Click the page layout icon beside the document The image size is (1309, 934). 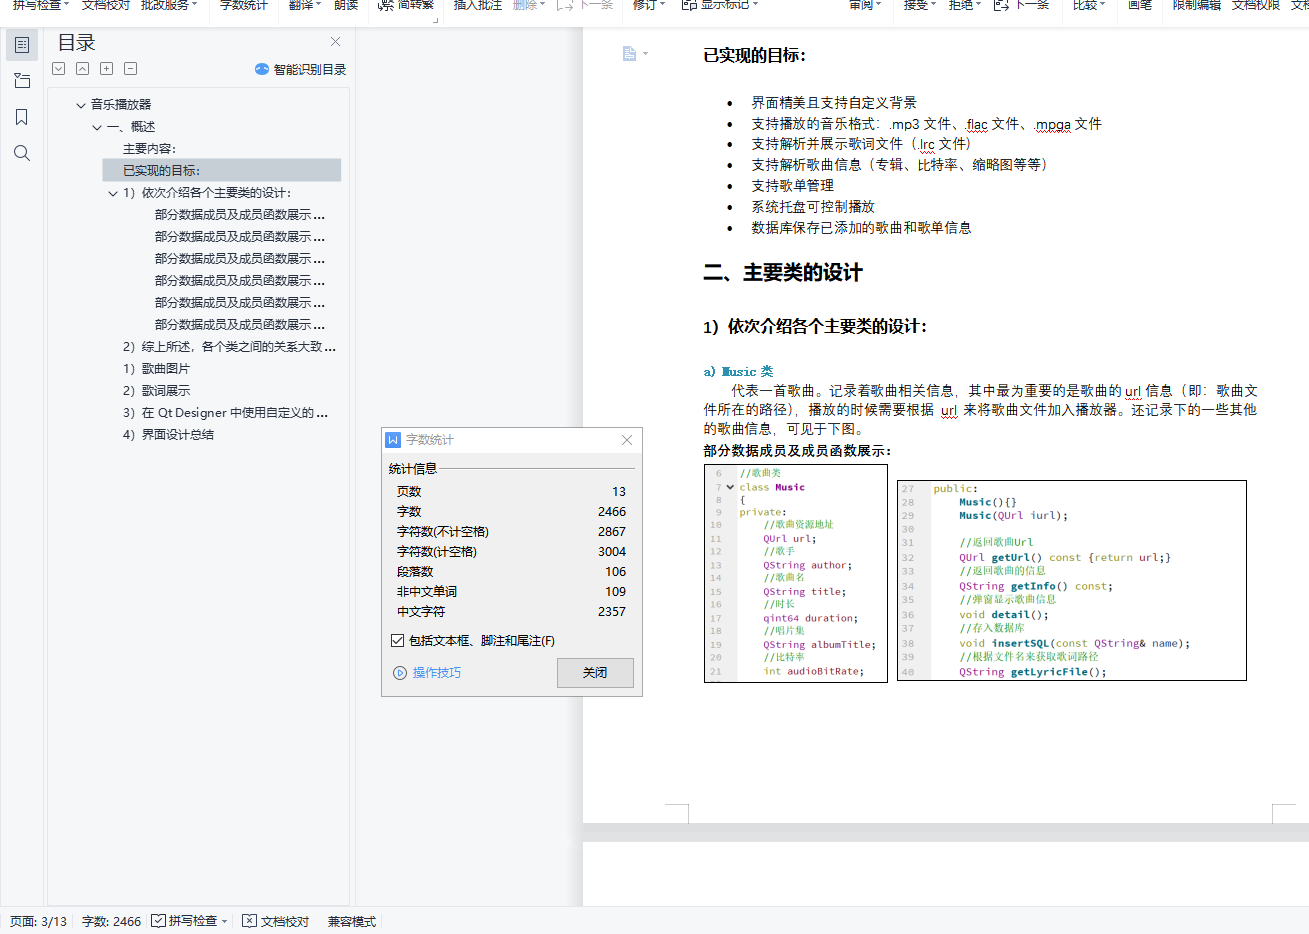[x=629, y=53]
